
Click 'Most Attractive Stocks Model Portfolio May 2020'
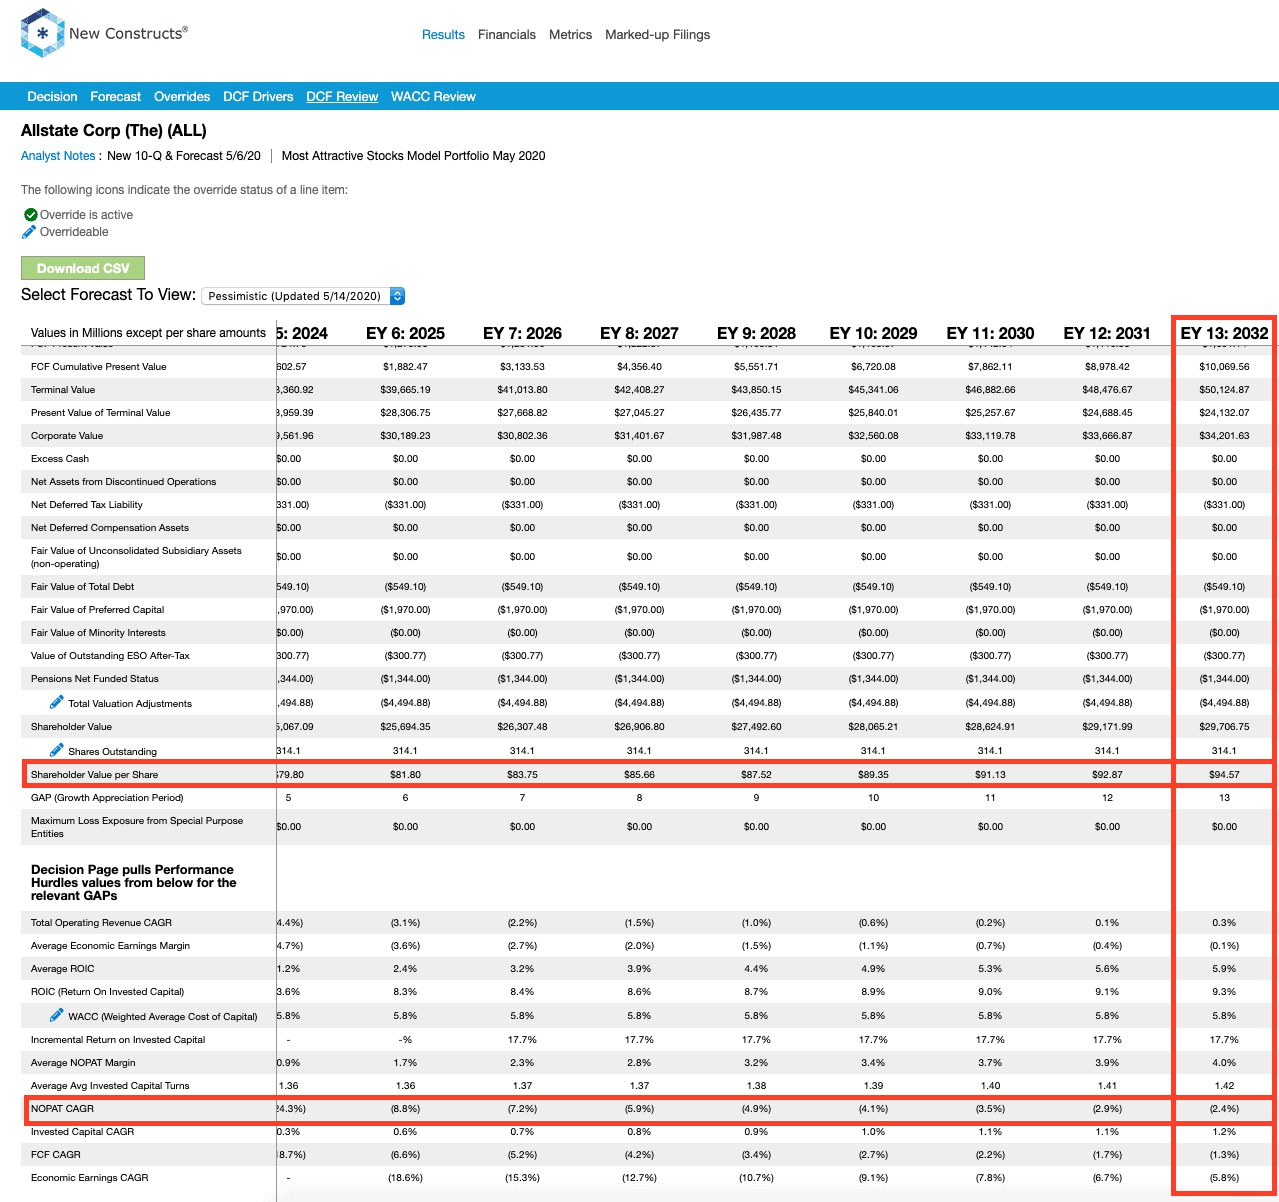[414, 156]
